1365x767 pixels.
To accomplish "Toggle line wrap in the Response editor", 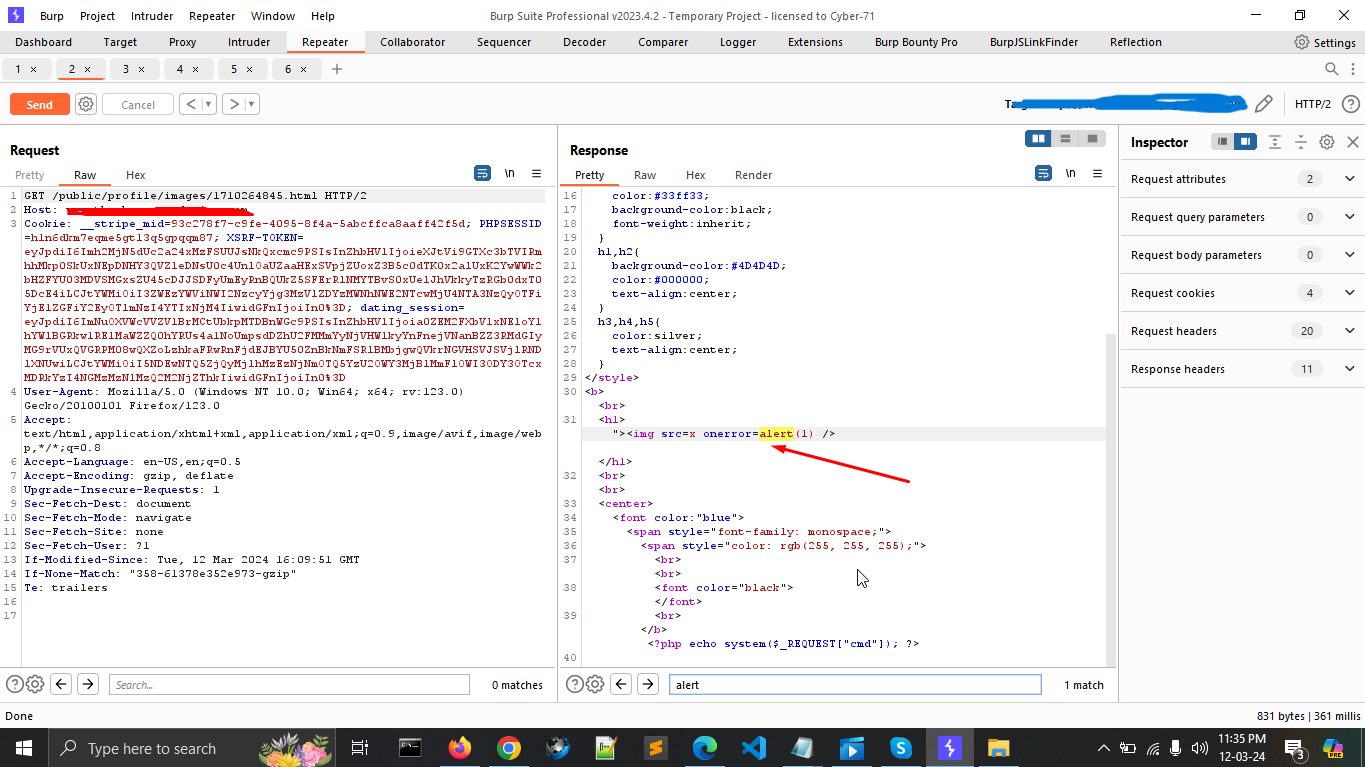I will coord(1043,173).
